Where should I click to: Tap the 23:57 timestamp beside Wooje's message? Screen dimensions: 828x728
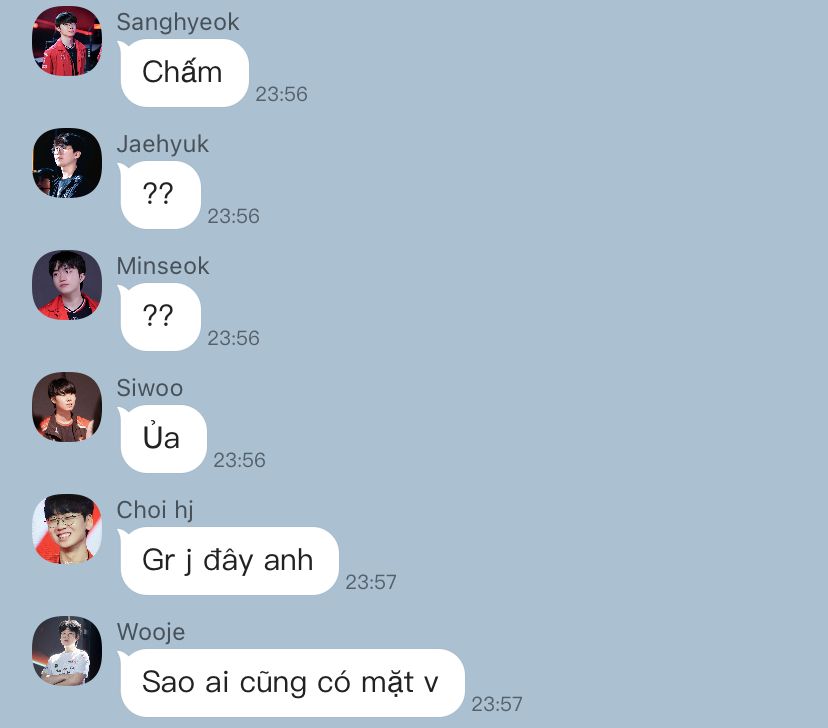coord(497,704)
